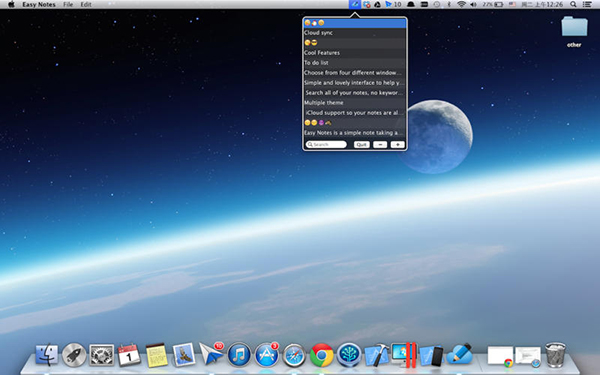Open the Sparrow mail status icon showing 10

(393, 5)
